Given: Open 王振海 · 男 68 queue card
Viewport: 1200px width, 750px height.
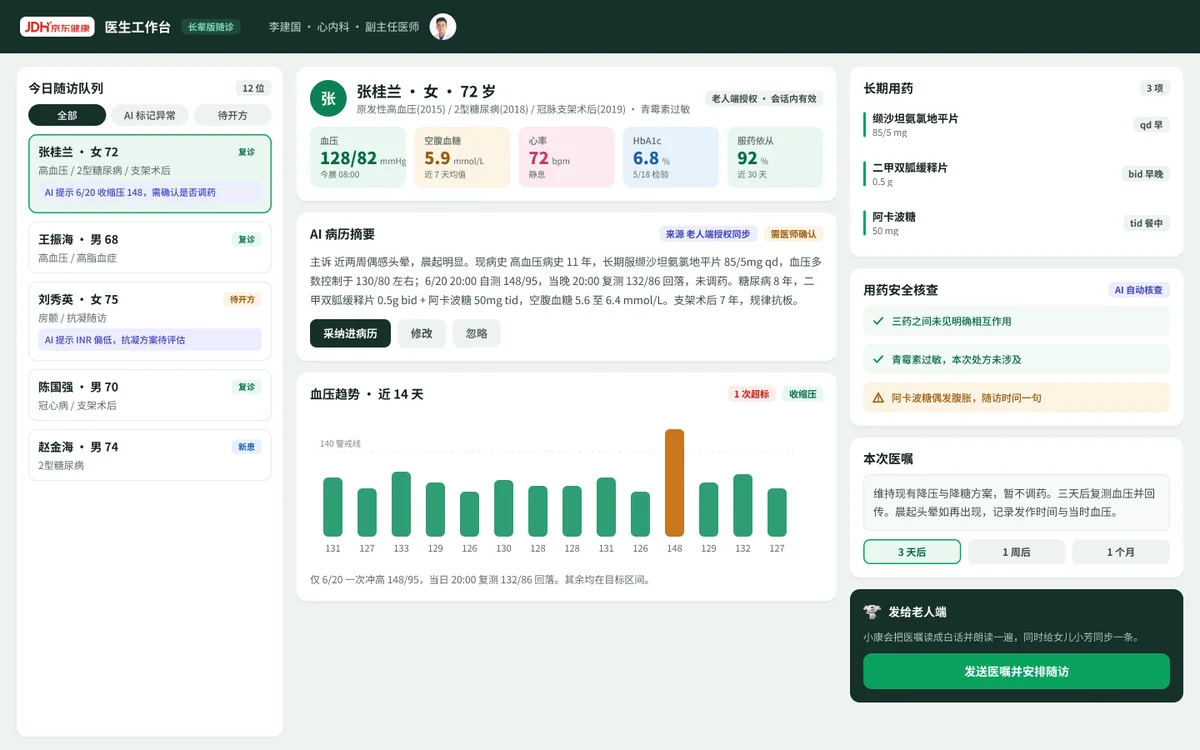Looking at the screenshot, I should click(x=150, y=247).
